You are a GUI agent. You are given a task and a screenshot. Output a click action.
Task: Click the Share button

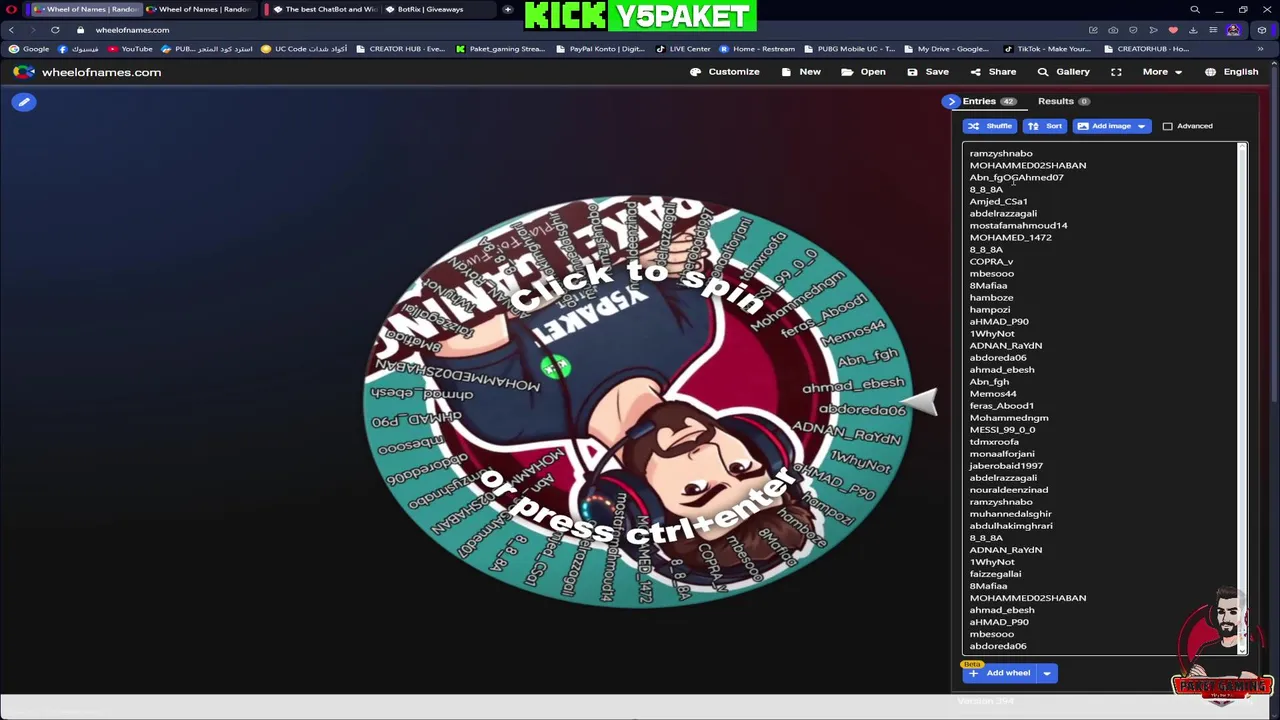tap(993, 72)
